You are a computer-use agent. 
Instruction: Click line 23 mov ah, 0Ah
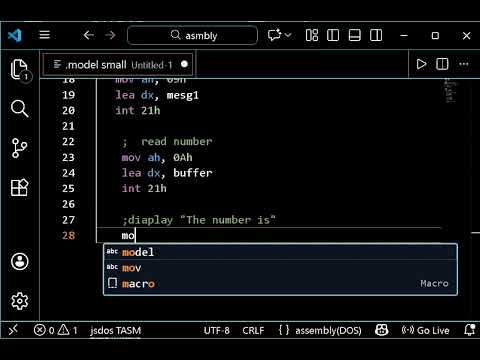click(x=157, y=157)
